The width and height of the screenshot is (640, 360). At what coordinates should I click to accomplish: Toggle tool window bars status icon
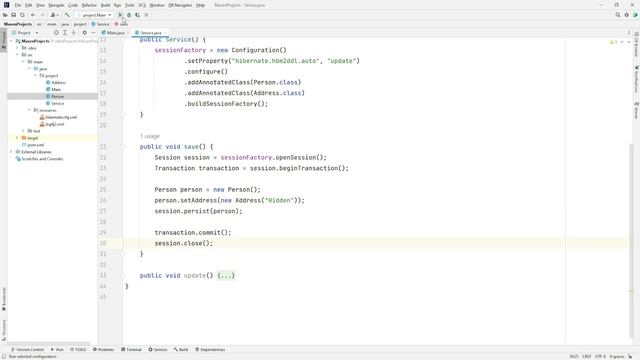coord(4,357)
